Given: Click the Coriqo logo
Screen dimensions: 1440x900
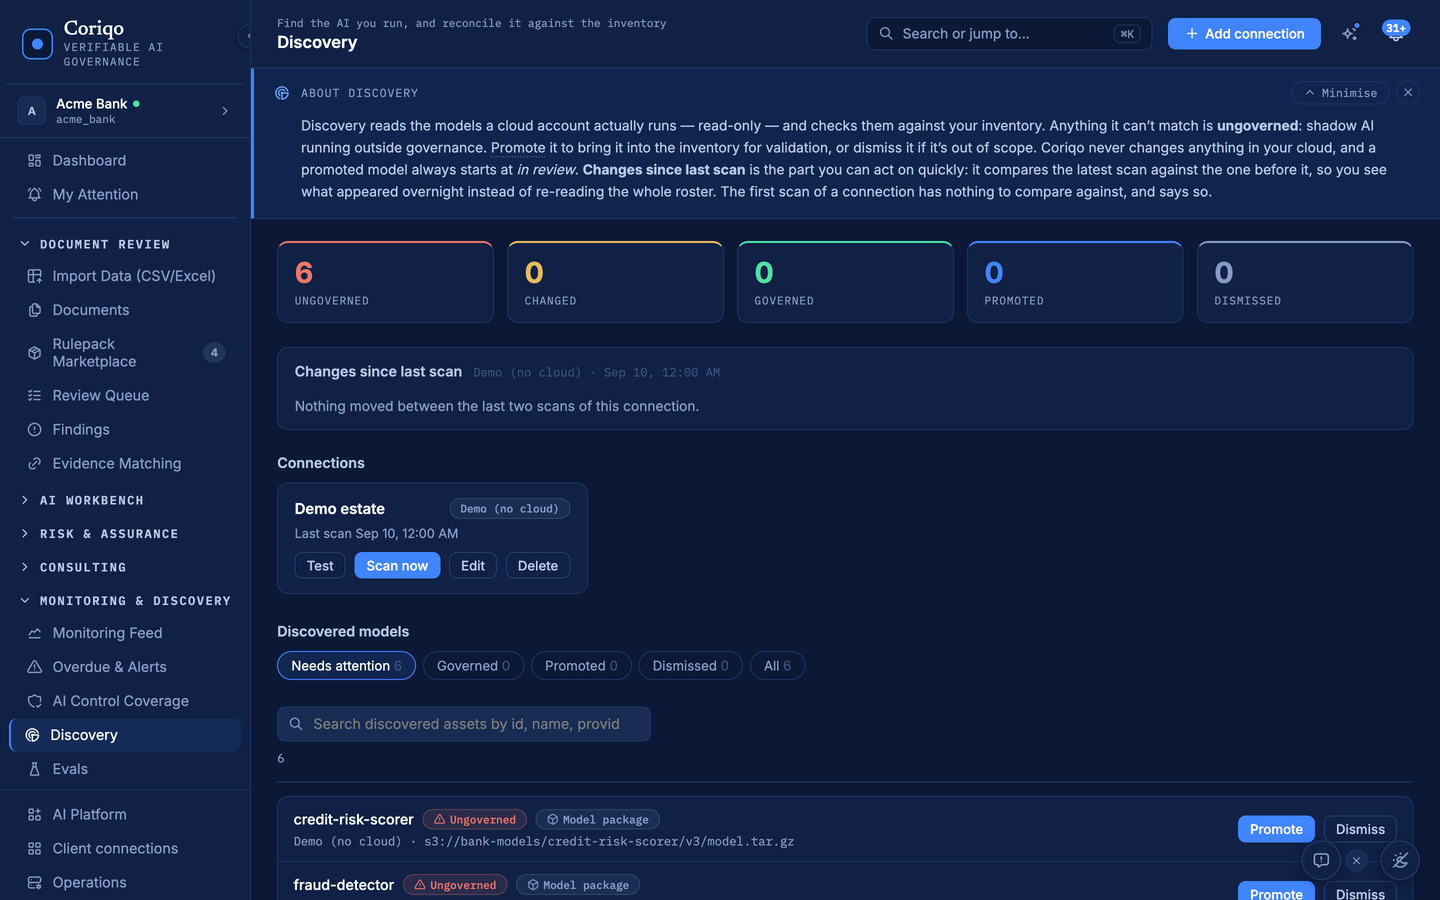Looking at the screenshot, I should click(x=37, y=44).
